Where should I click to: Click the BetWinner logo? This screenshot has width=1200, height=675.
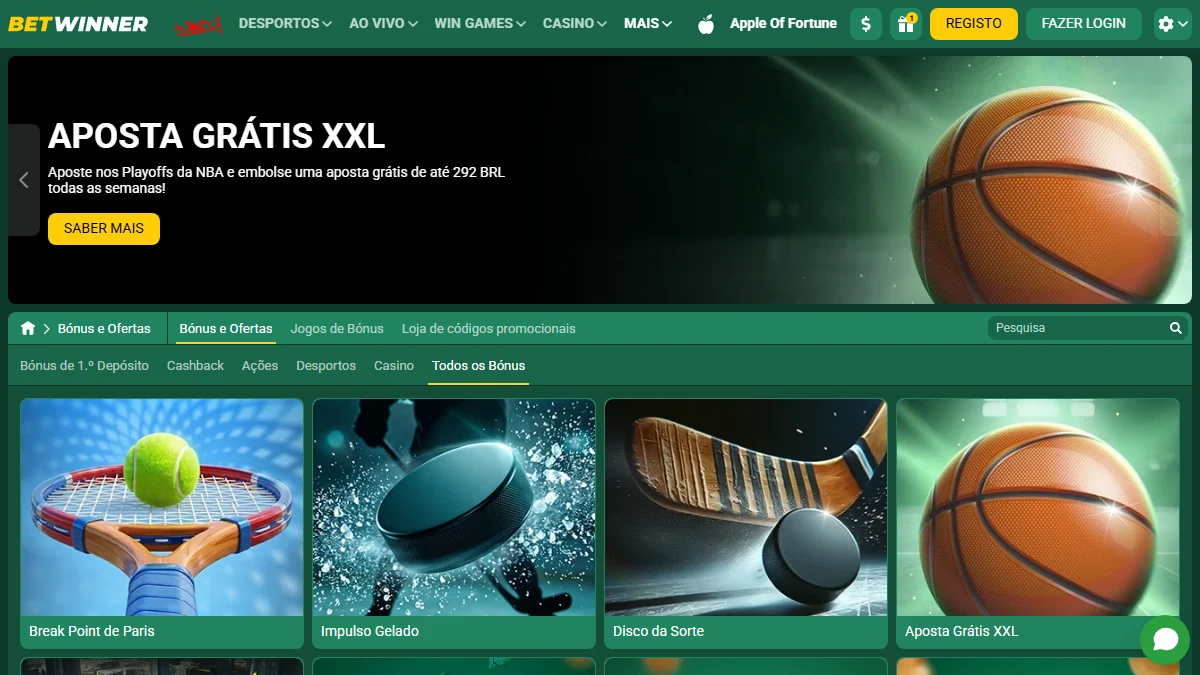click(78, 23)
